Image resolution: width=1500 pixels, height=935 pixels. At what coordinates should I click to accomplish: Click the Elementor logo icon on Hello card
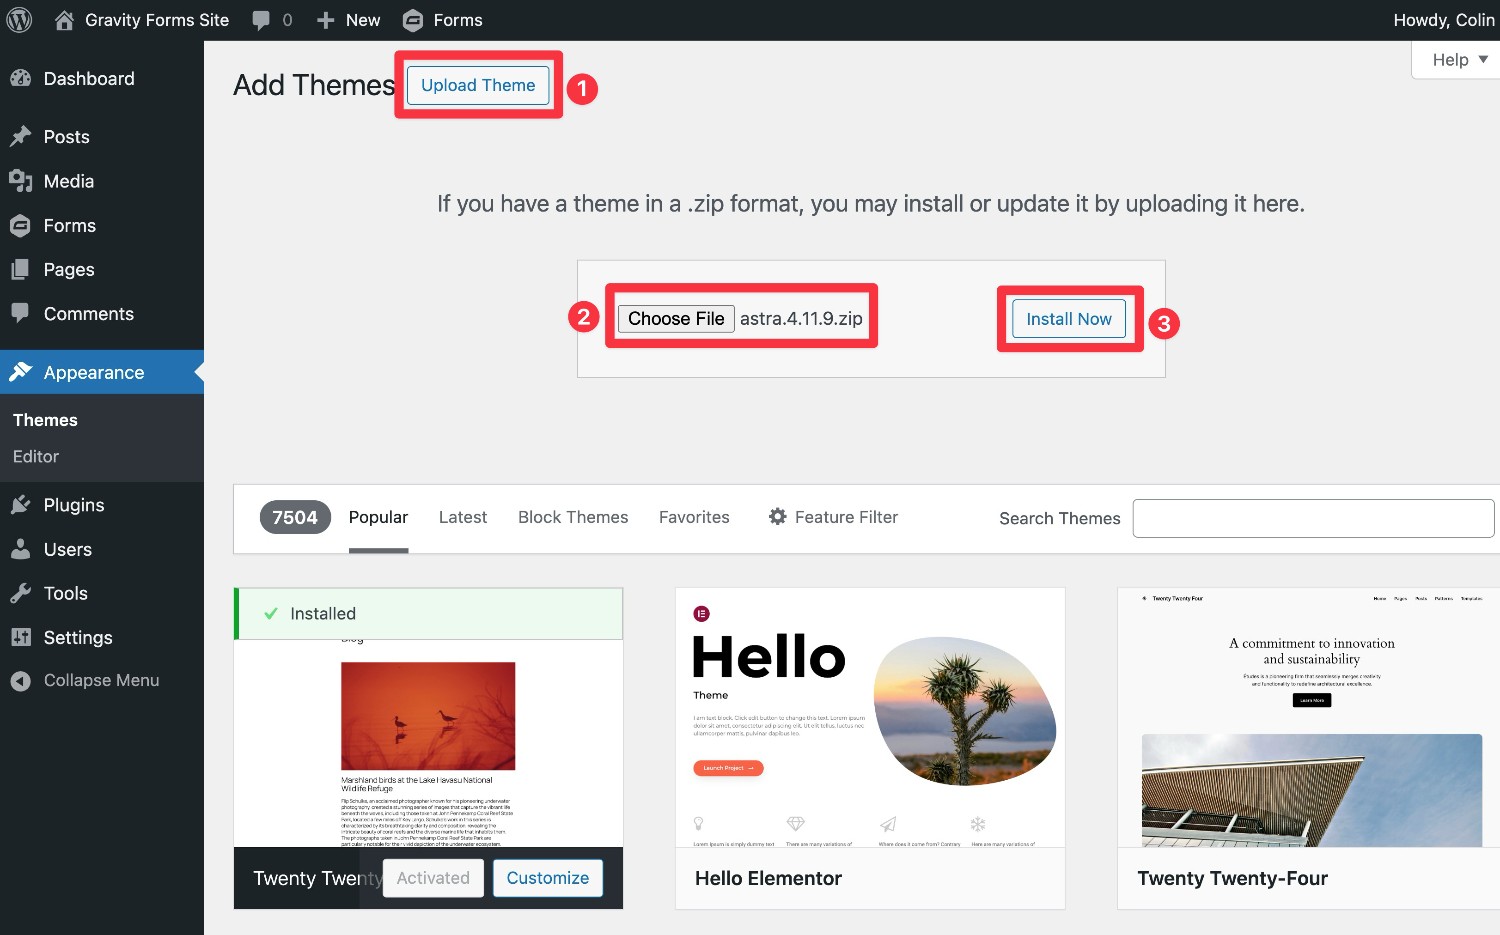pyautogui.click(x=701, y=613)
